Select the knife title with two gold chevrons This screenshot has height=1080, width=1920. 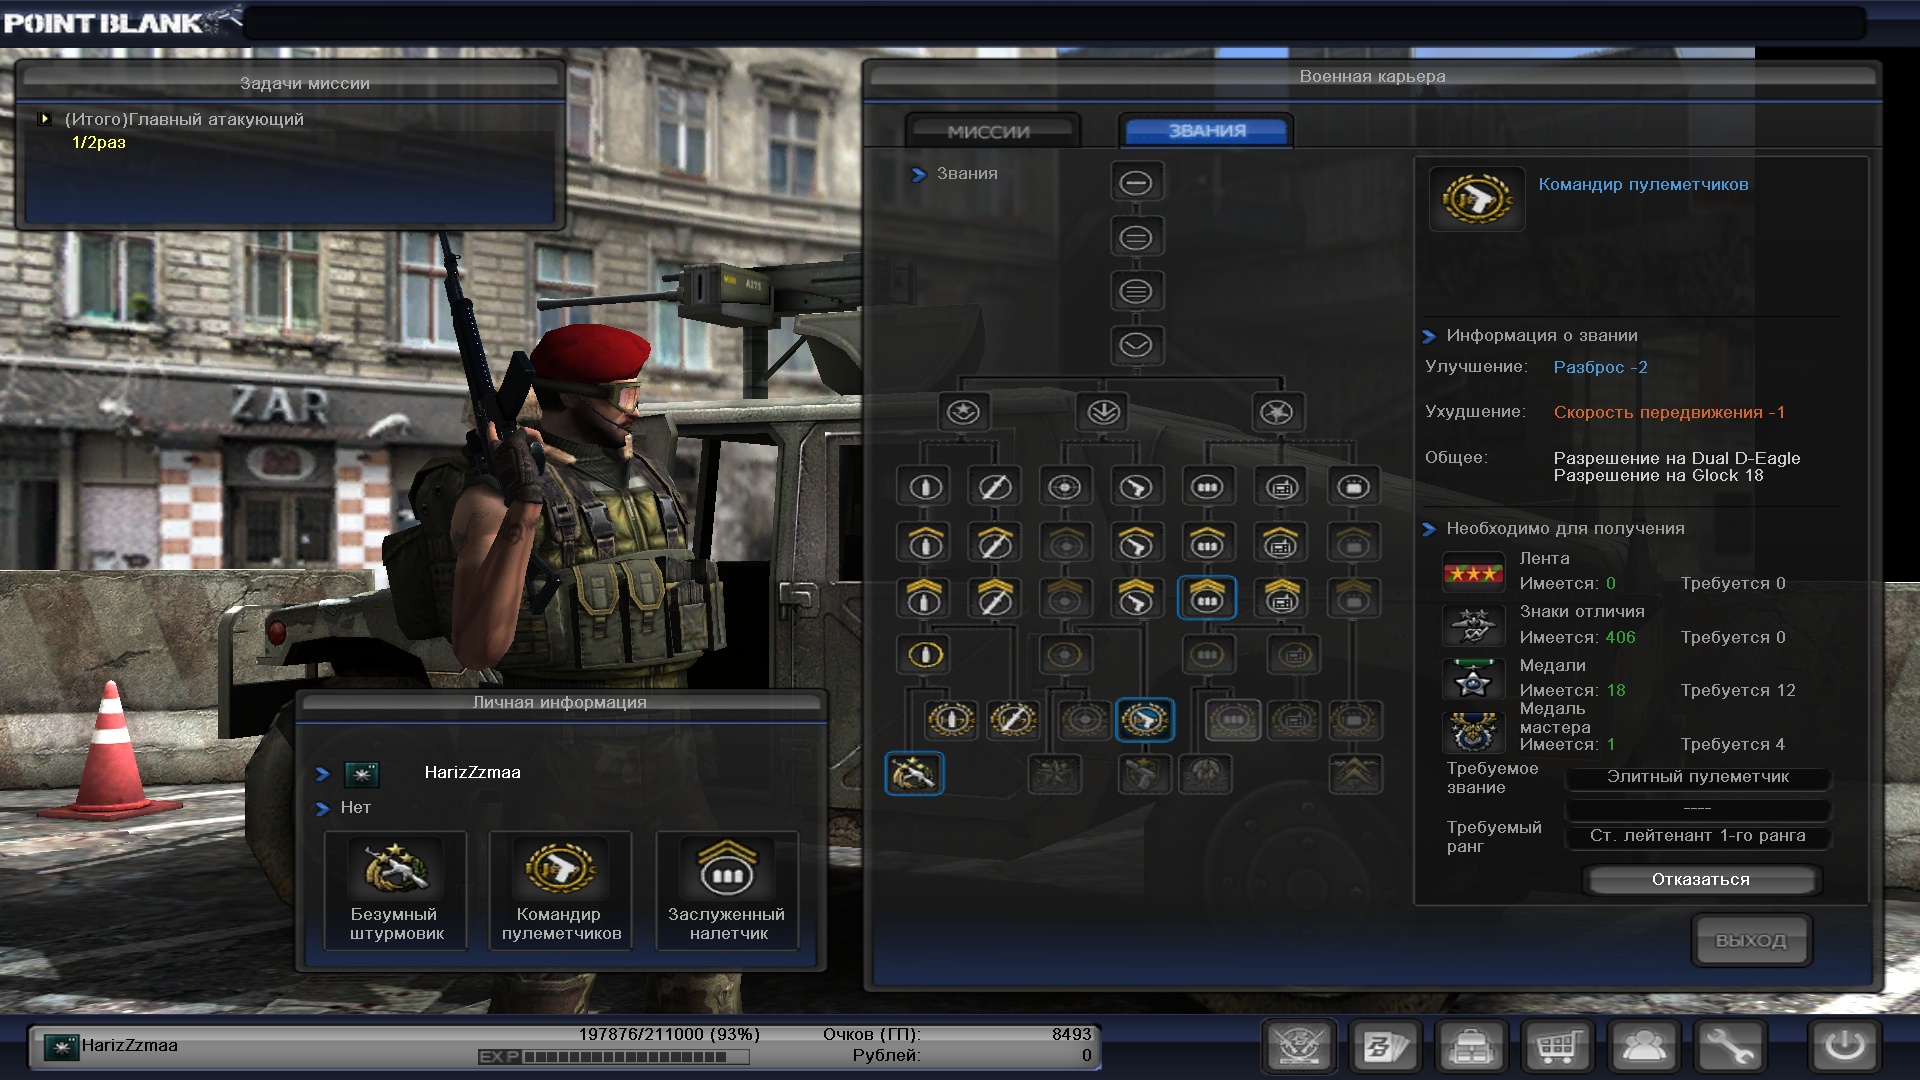995,598
